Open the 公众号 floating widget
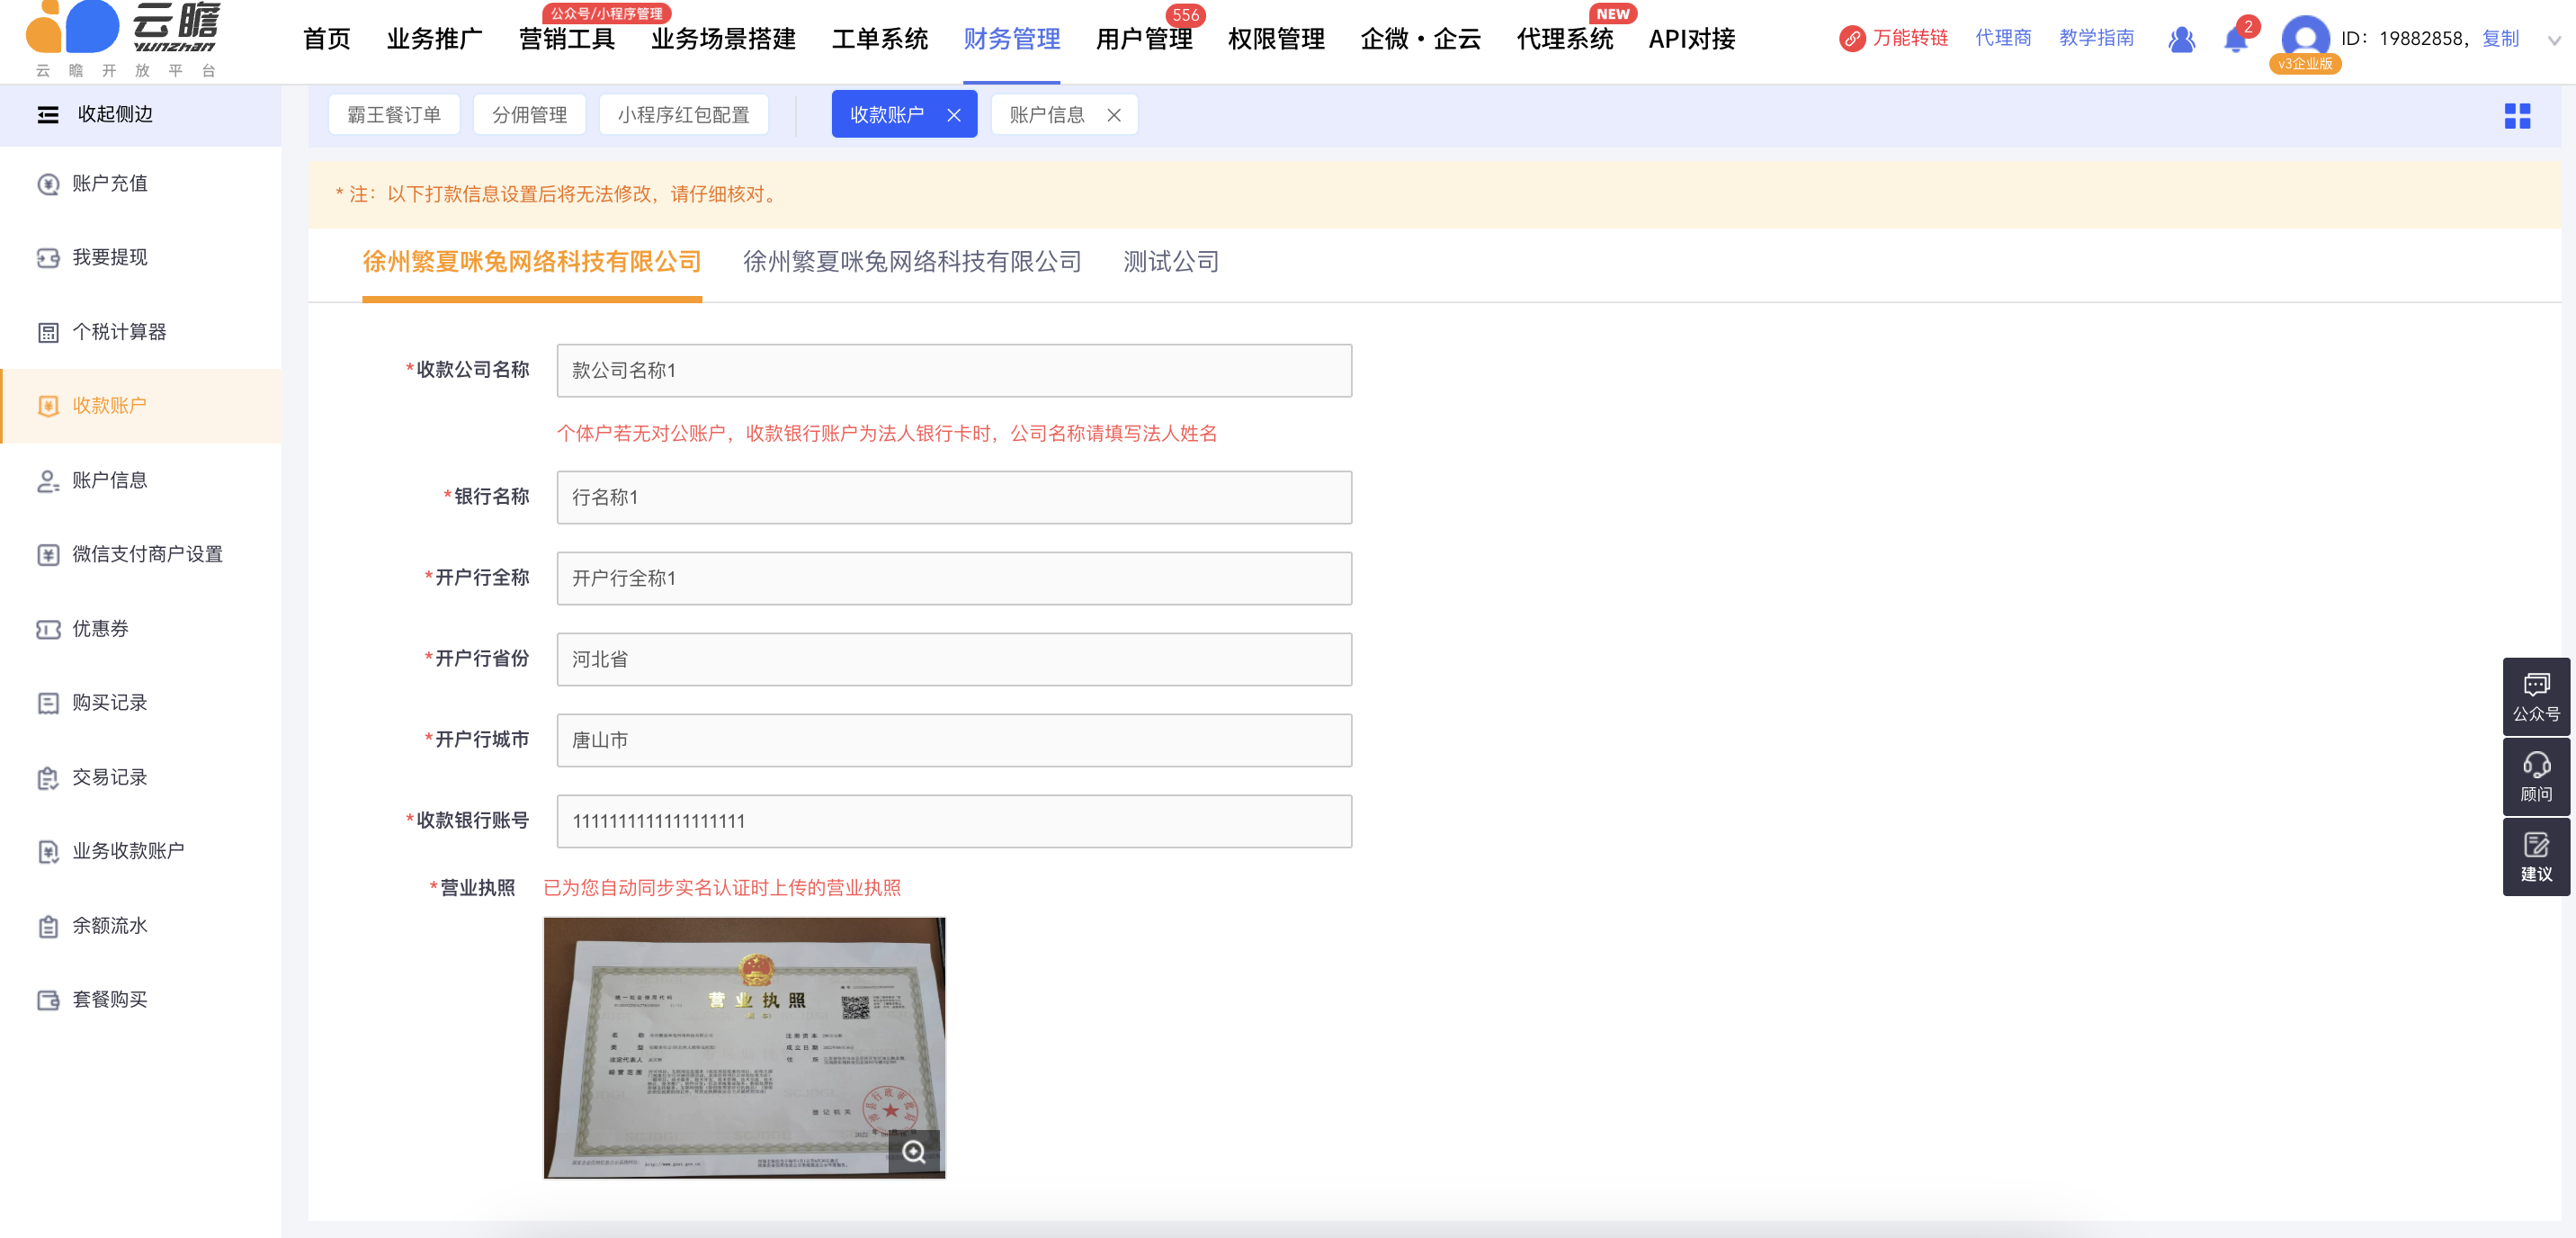2576x1238 pixels. tap(2535, 696)
